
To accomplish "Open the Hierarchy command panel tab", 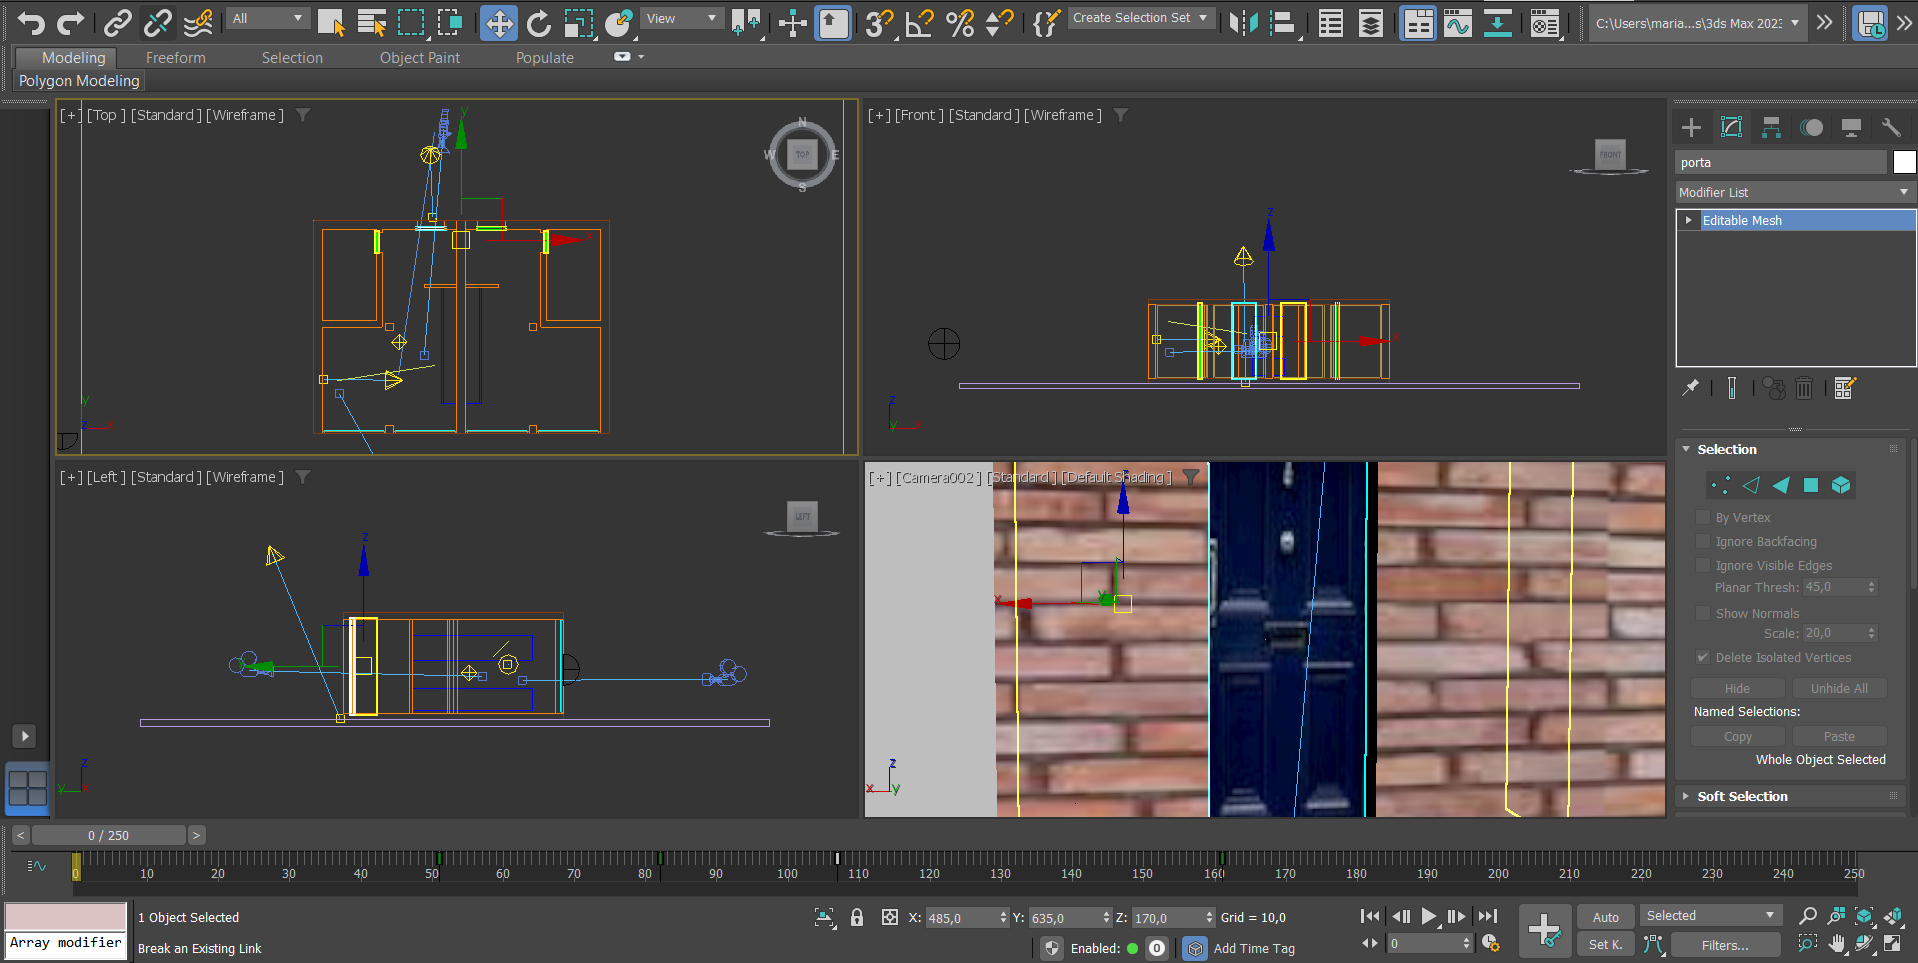I will click(x=1771, y=127).
